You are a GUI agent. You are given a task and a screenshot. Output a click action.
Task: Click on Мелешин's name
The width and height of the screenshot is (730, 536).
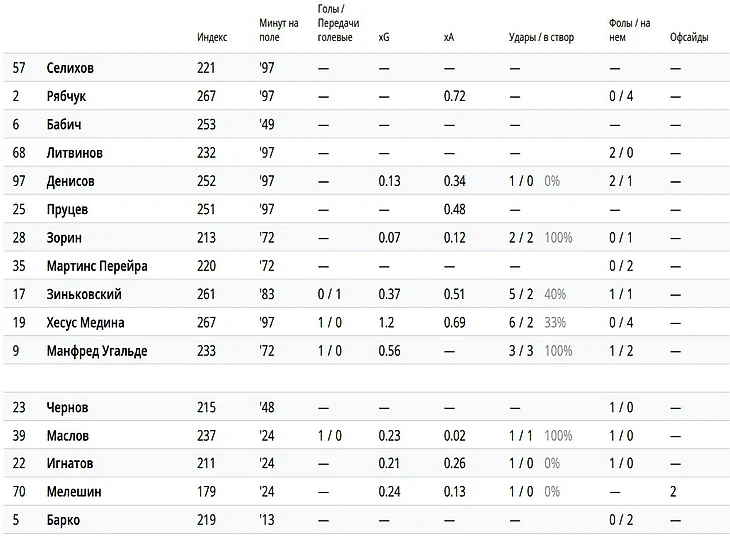73,492
